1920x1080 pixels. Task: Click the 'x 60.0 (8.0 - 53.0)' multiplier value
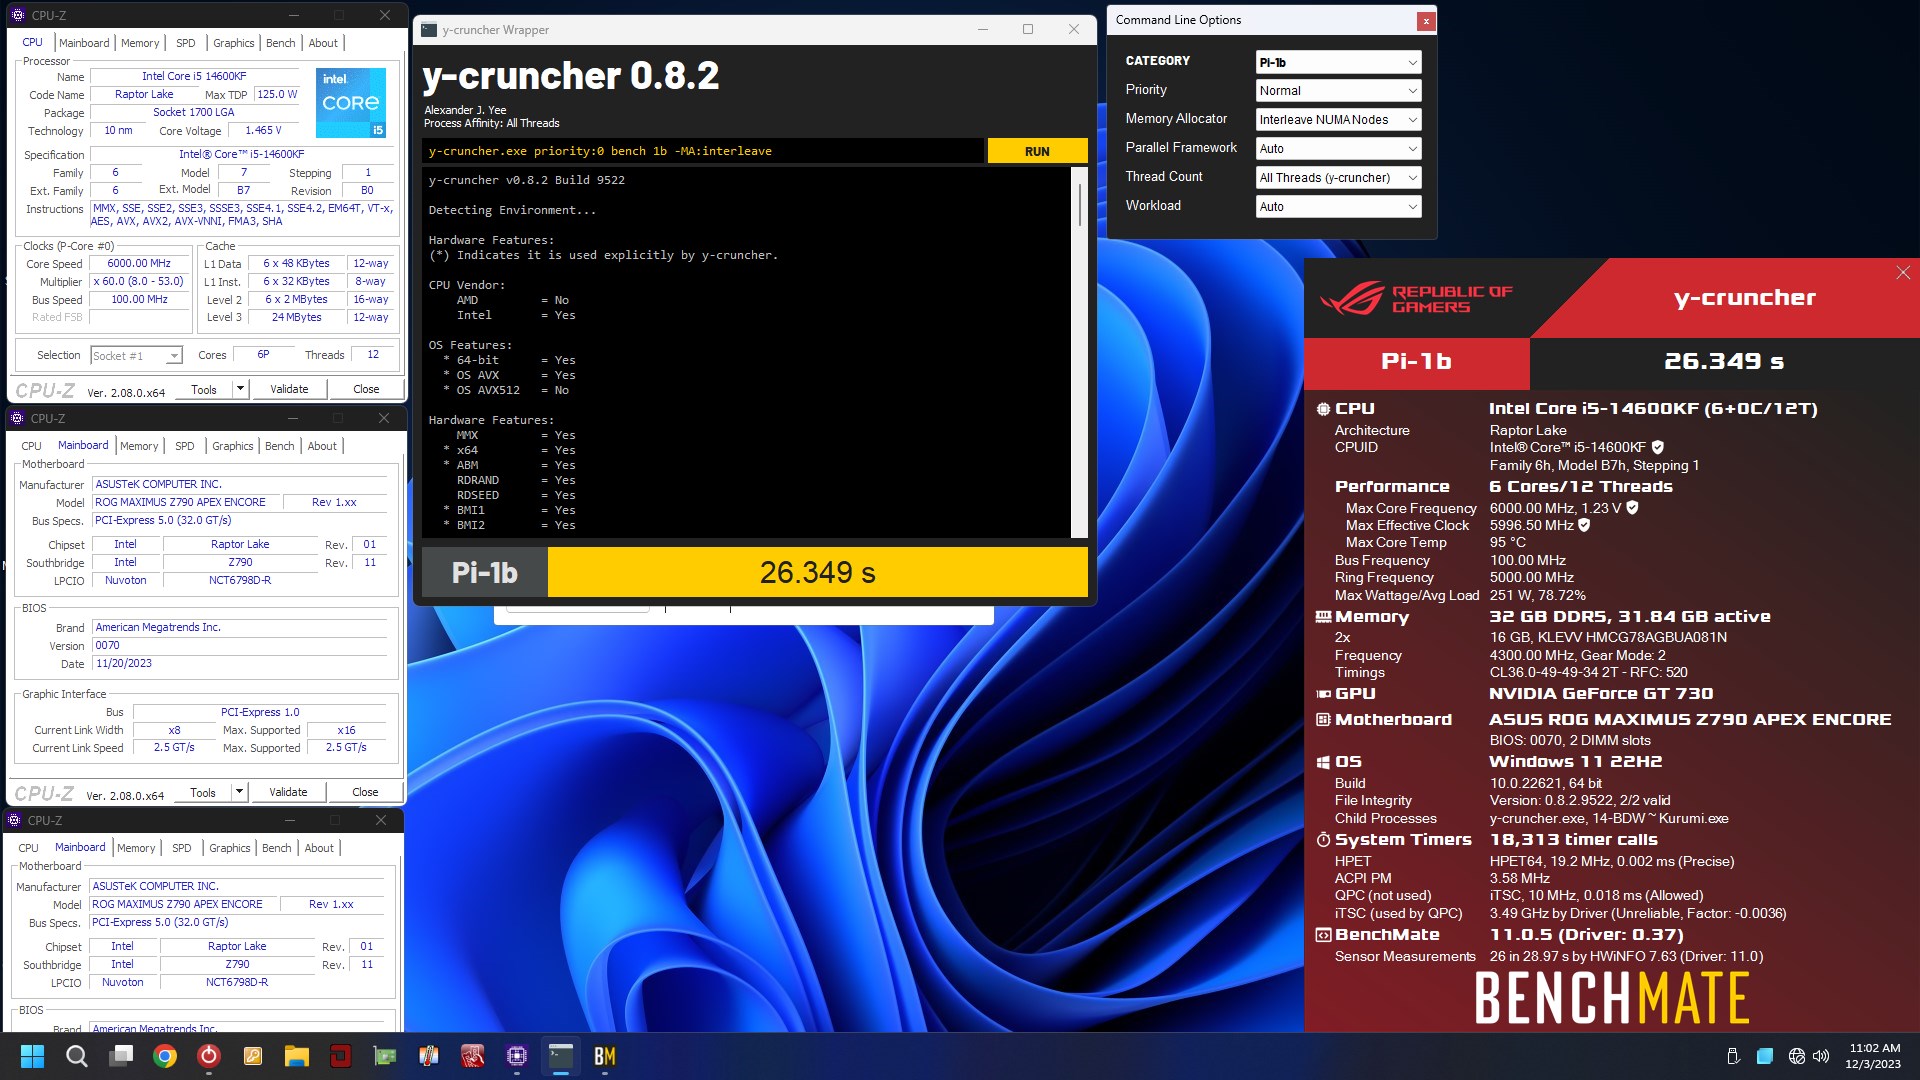tap(139, 282)
